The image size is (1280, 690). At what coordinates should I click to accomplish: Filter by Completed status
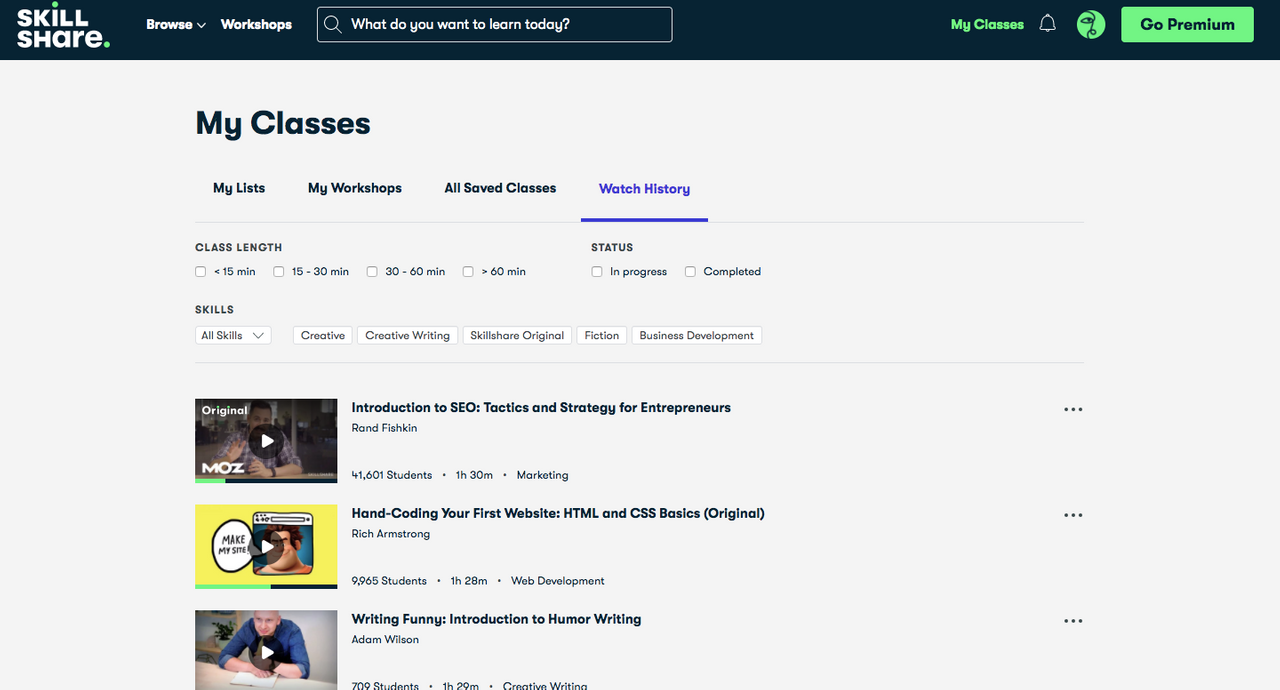(690, 272)
